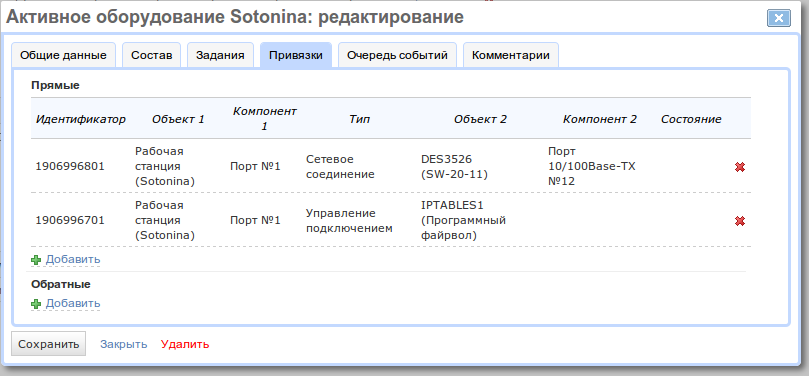Go to Очередь событий tab

tap(397, 55)
